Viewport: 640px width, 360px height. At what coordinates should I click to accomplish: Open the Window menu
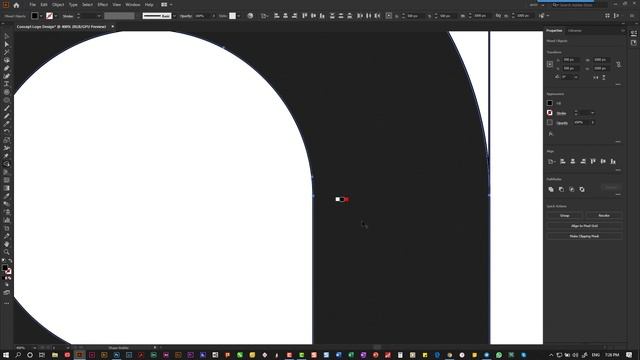coord(133,5)
